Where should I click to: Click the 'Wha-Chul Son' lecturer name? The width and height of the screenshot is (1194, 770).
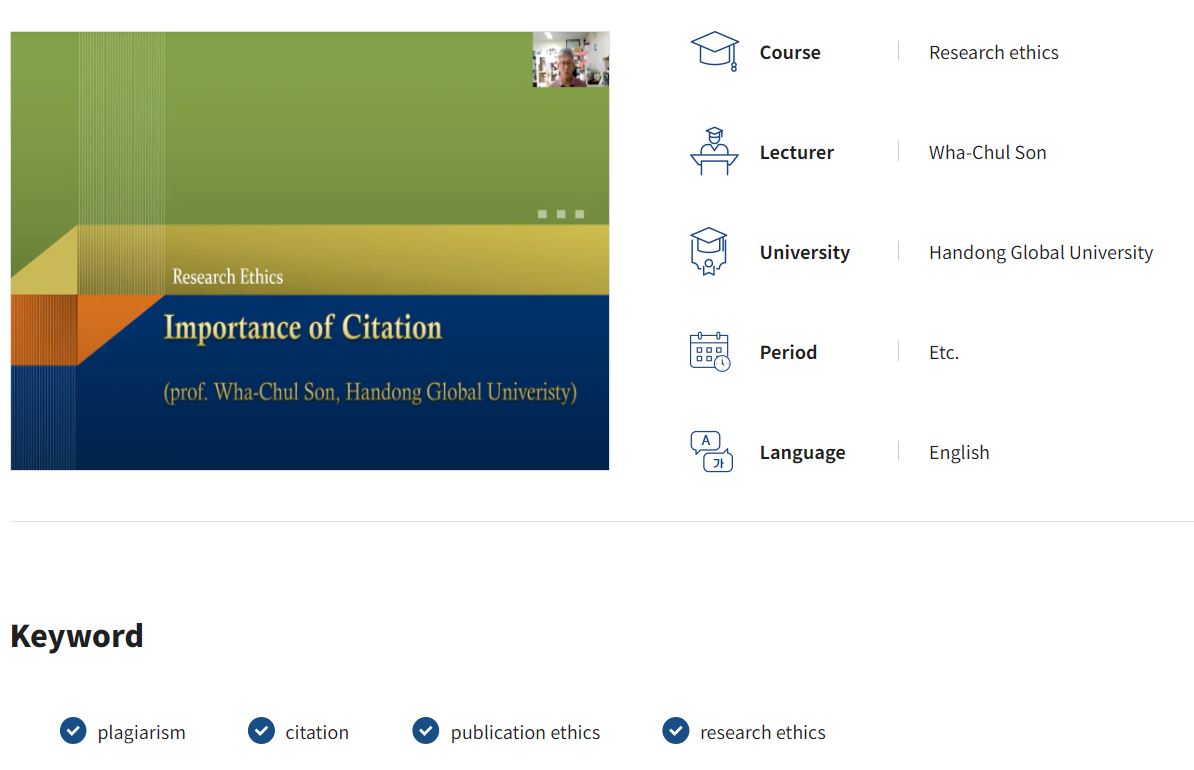coord(988,152)
